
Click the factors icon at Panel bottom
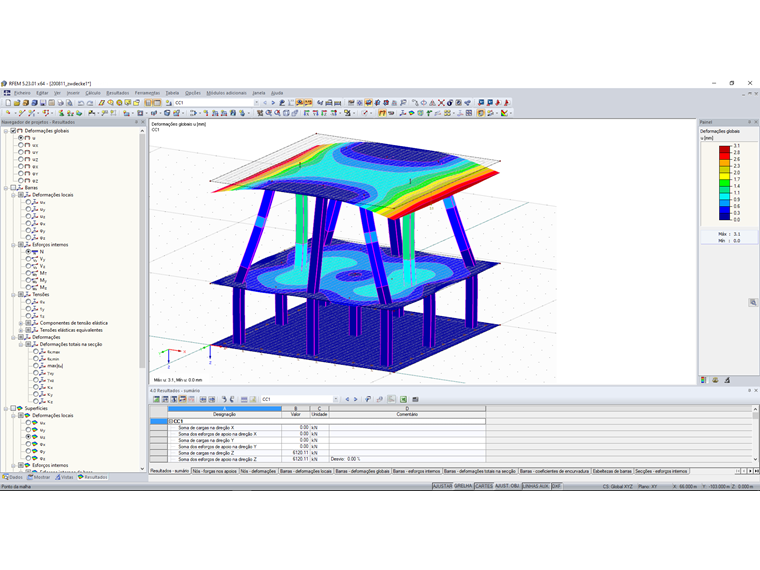point(715,380)
